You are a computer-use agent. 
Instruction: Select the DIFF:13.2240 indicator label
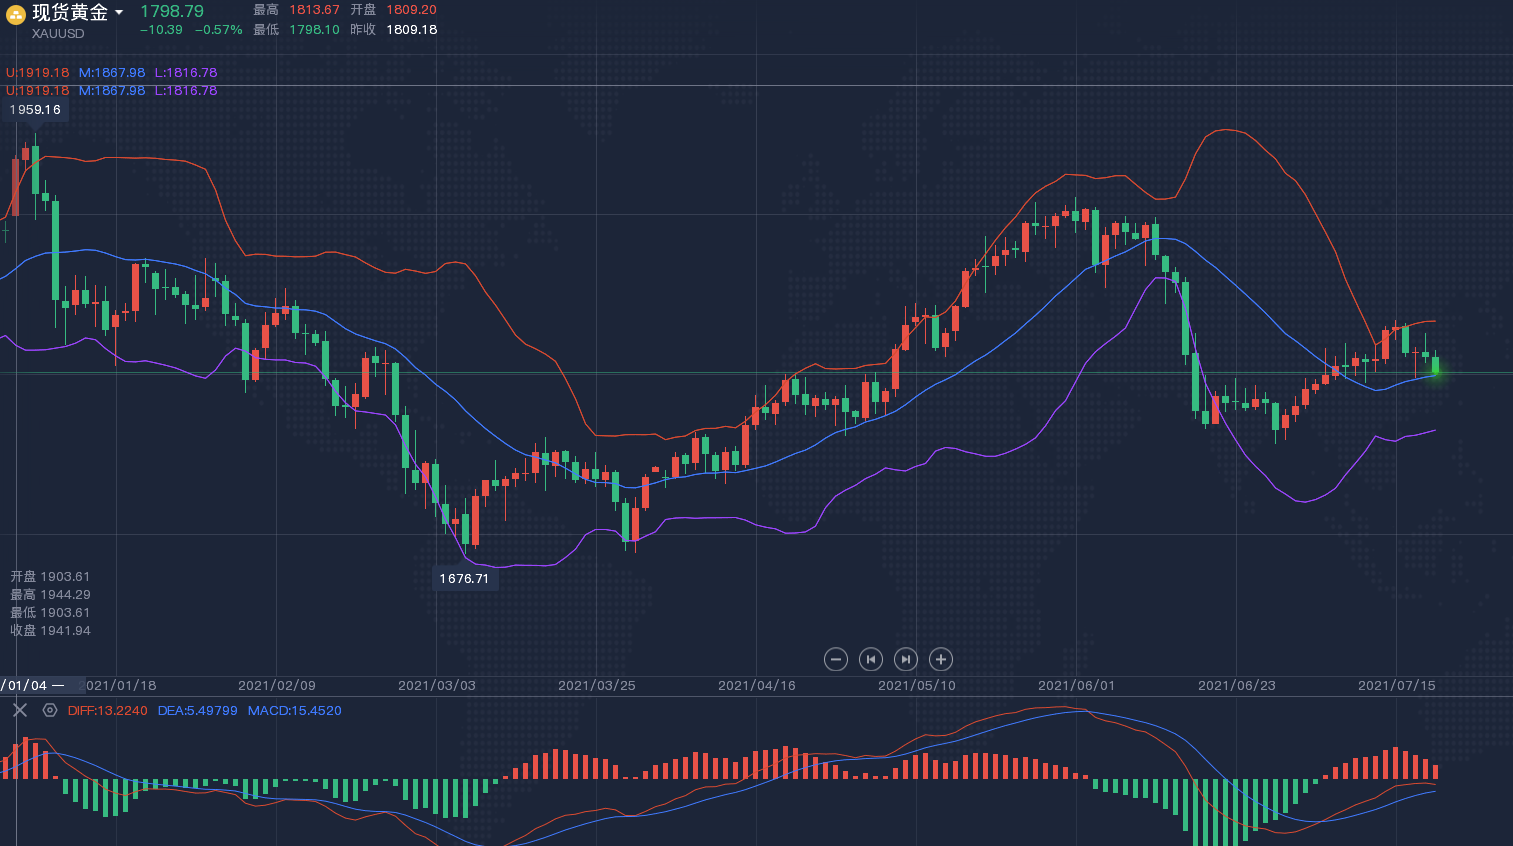pos(108,711)
